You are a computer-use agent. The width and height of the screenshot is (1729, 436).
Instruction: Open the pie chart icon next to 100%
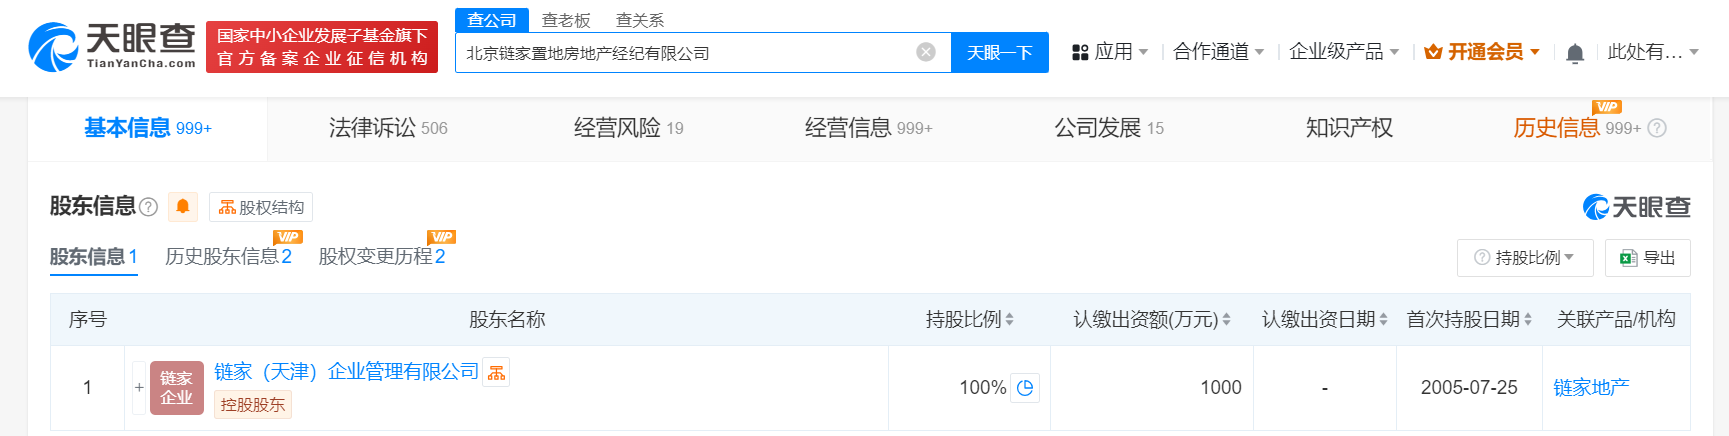click(x=1025, y=387)
